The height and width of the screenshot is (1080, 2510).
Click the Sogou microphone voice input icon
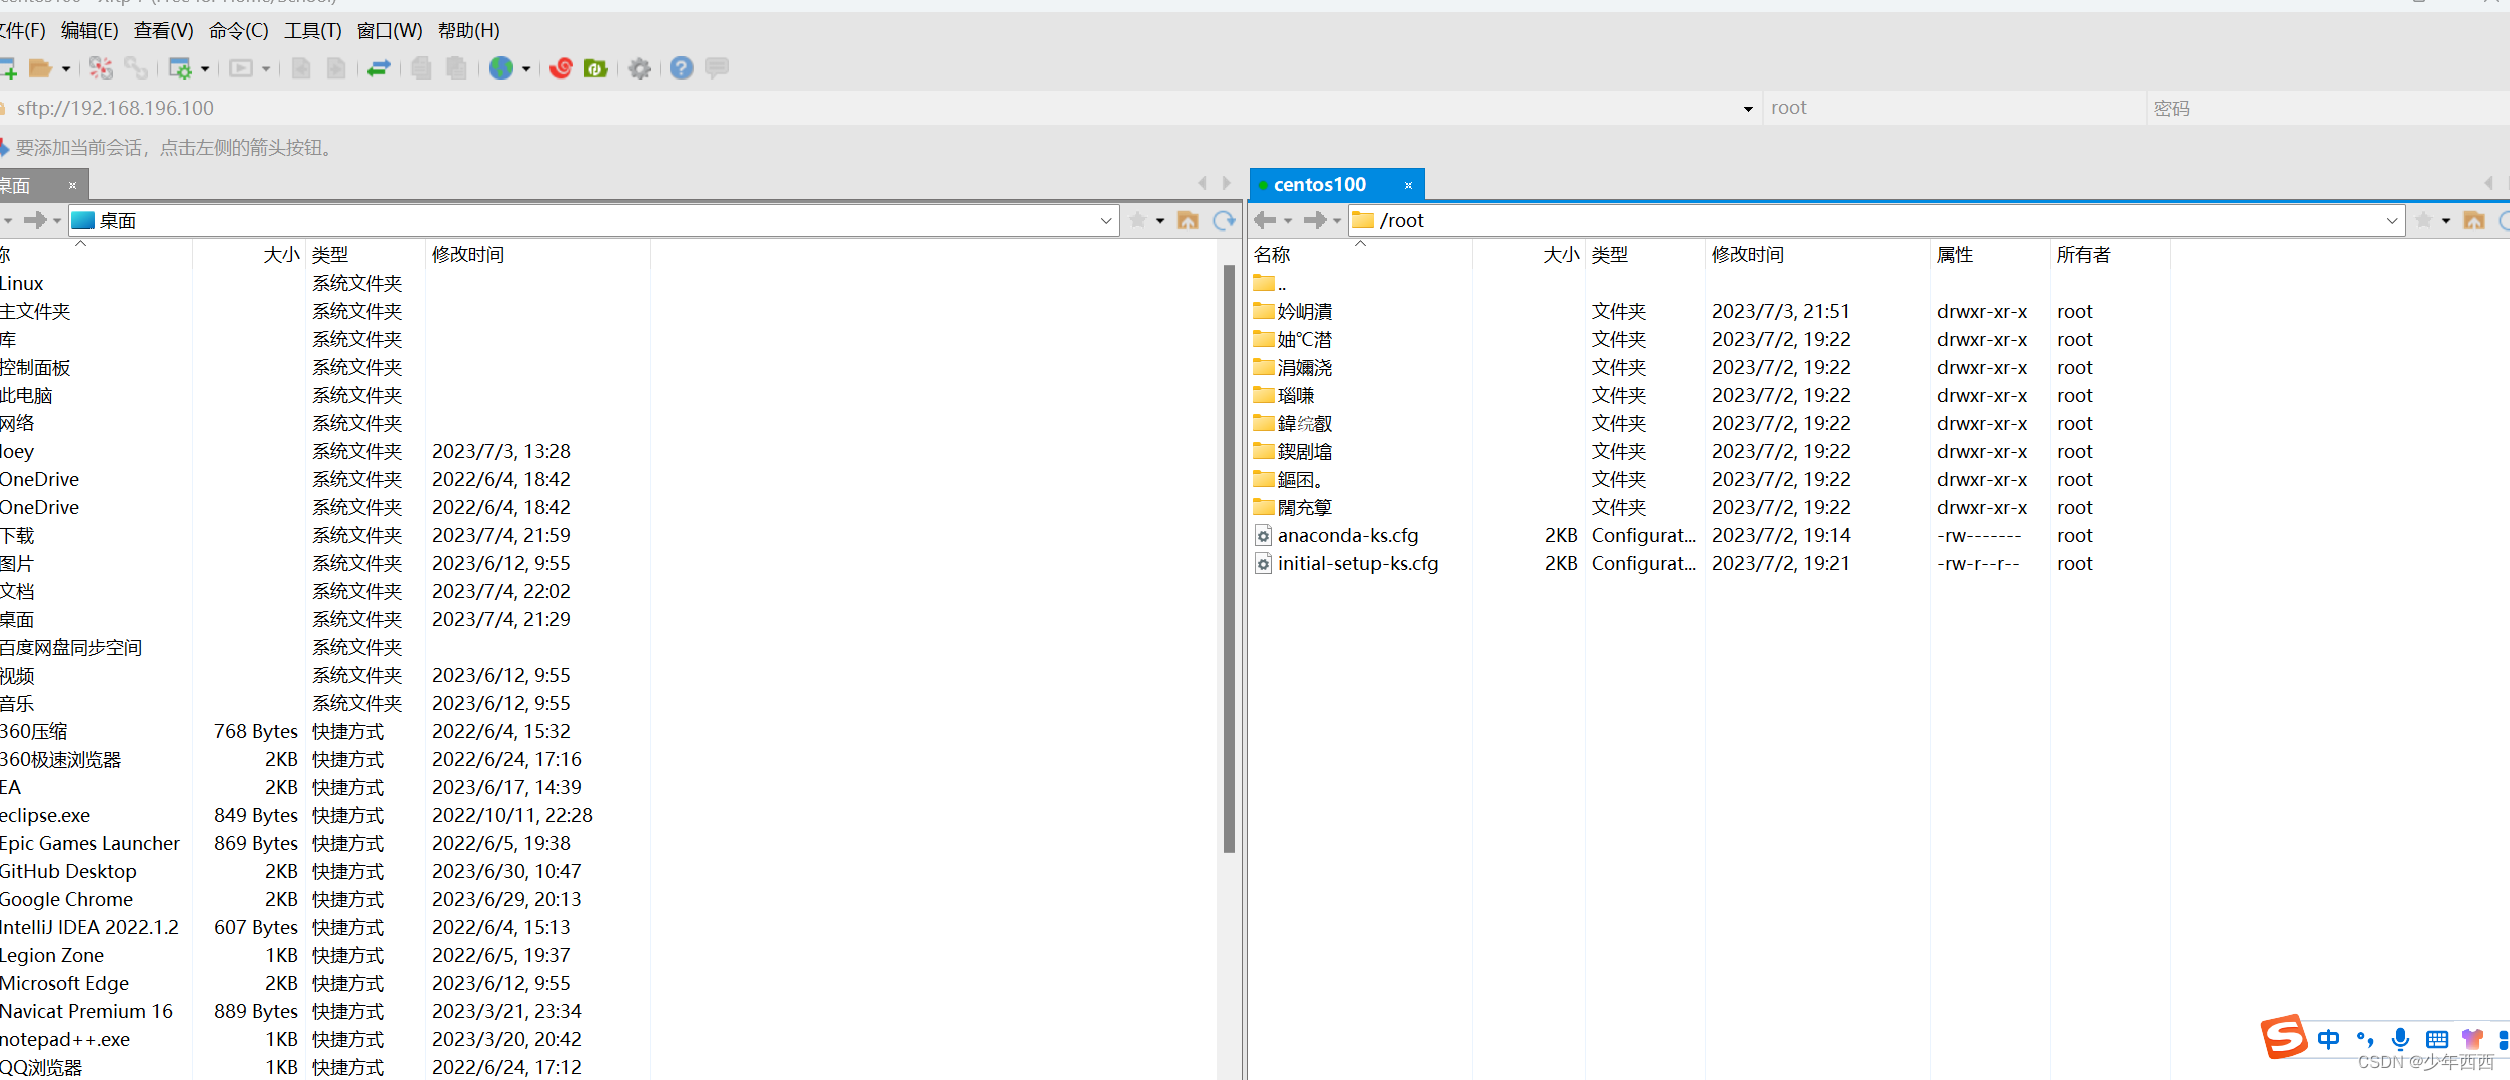coord(2400,1039)
